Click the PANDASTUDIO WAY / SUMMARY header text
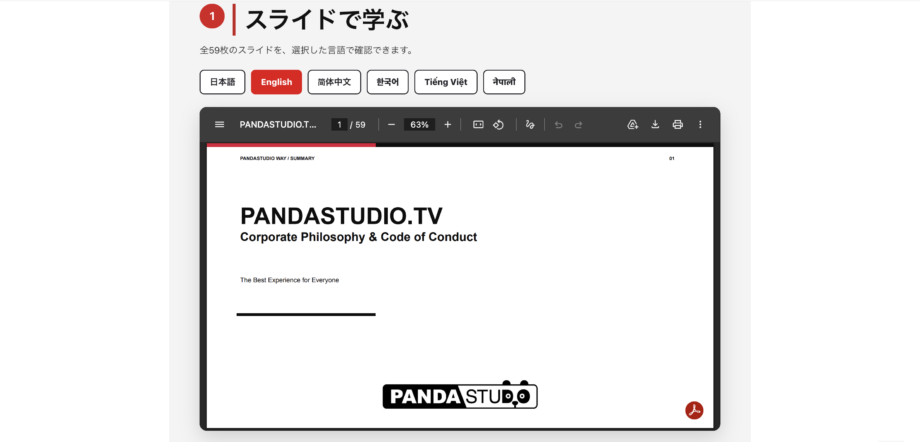 click(277, 158)
